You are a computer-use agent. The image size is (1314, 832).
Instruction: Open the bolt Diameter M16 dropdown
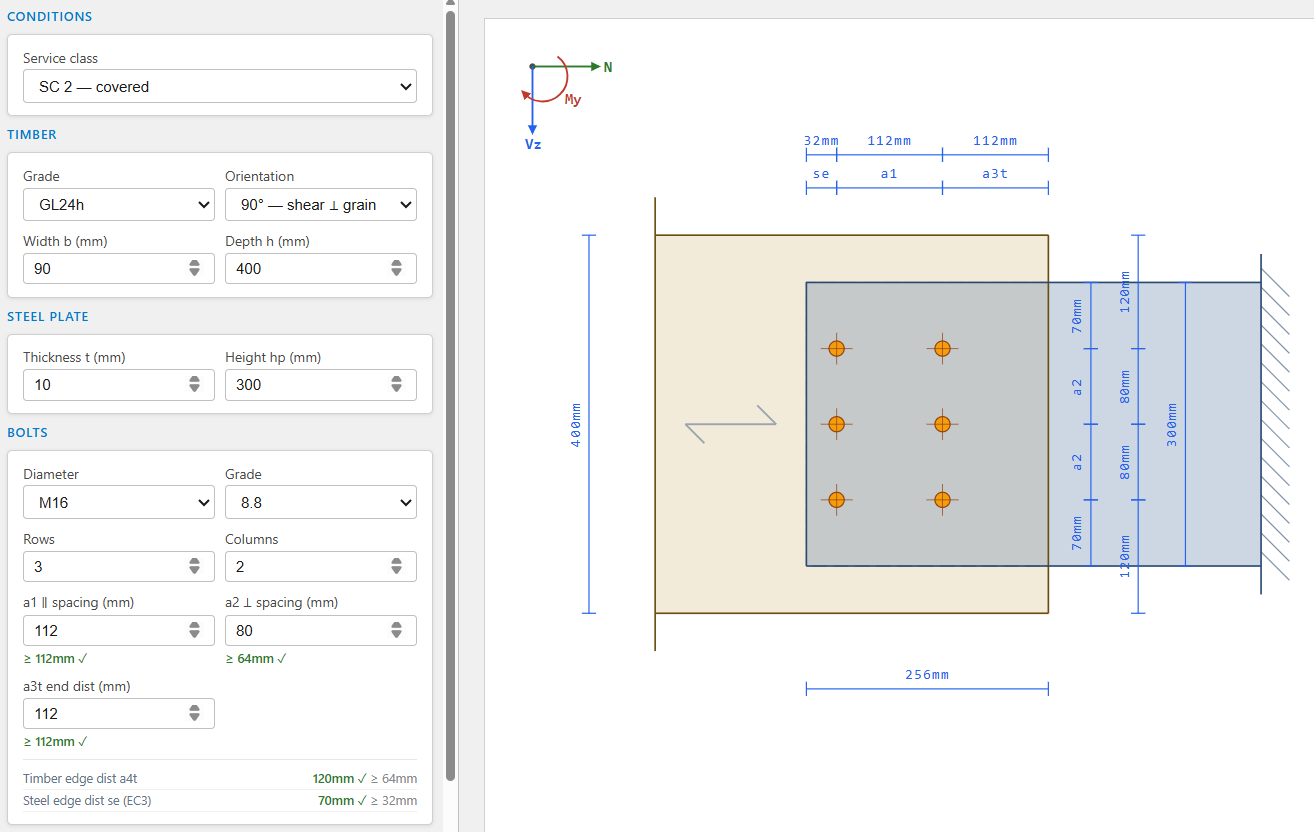click(119, 502)
